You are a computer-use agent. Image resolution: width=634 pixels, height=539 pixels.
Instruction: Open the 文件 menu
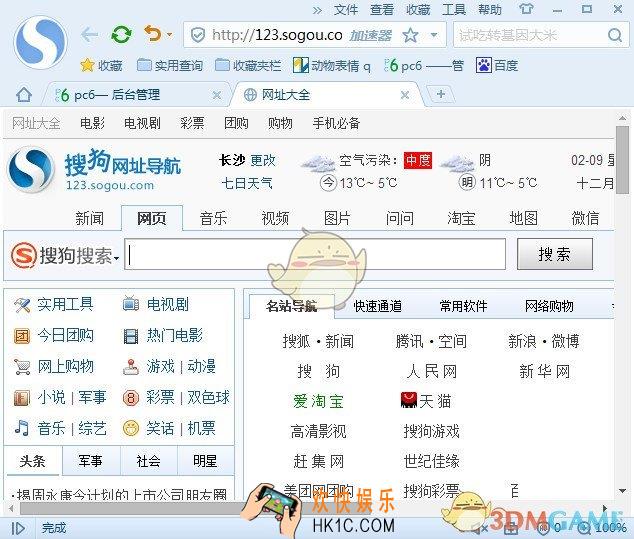[346, 10]
